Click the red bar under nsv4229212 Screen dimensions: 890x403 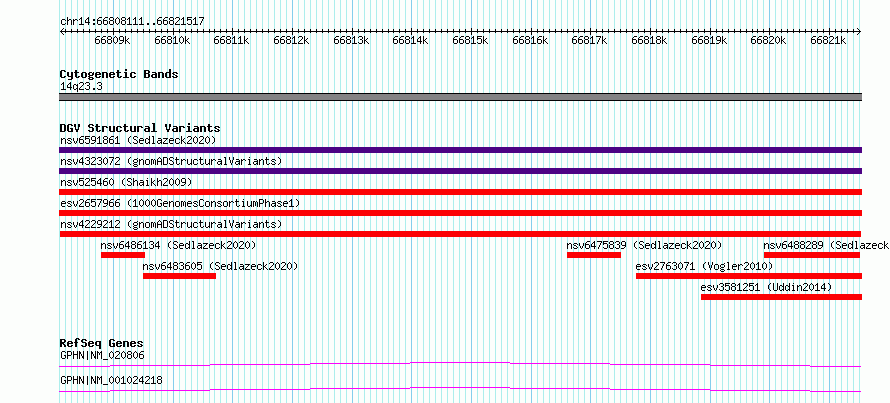point(460,234)
